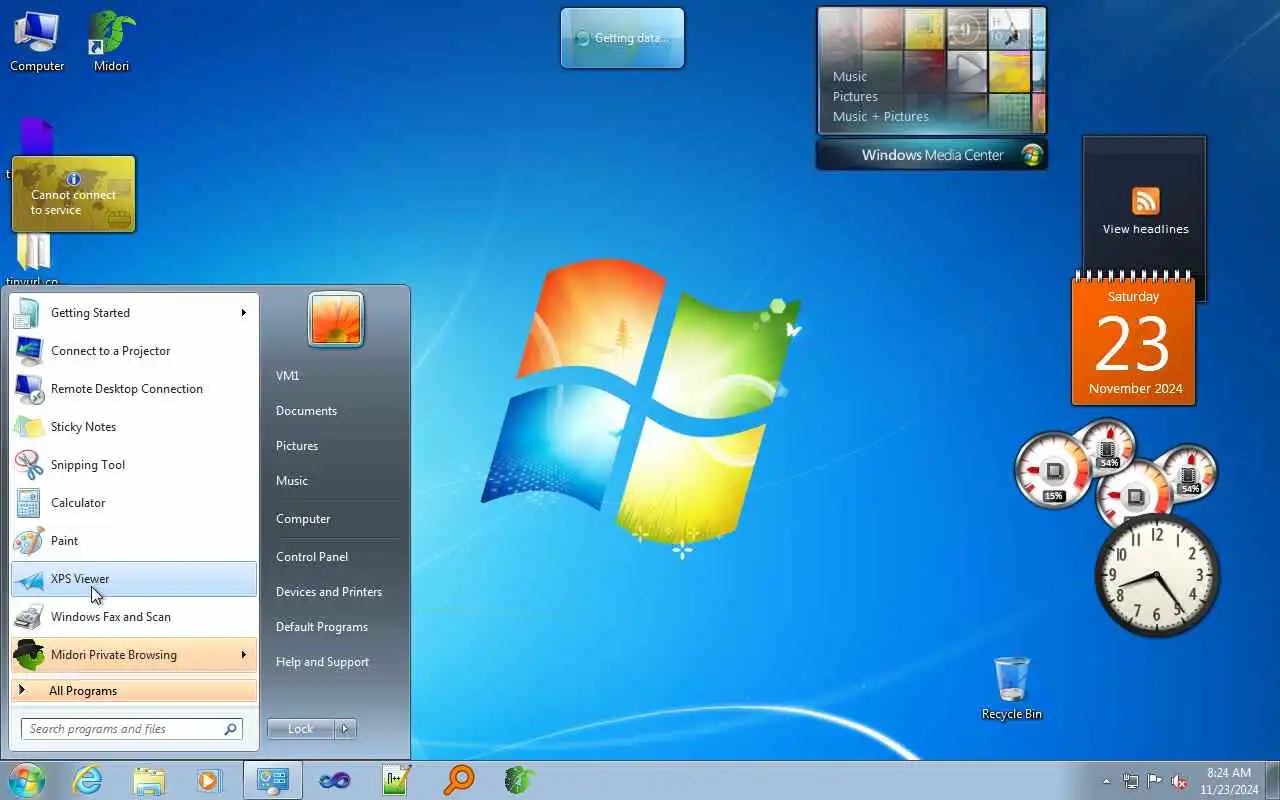Select Music in Media Center gadget
1280x800 pixels.
coord(850,77)
